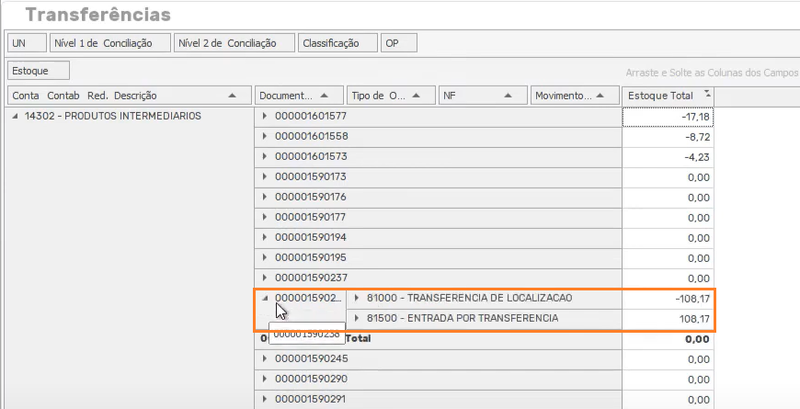Image resolution: width=800 pixels, height=409 pixels.
Task: Expand document 000001601573
Action: (x=264, y=157)
